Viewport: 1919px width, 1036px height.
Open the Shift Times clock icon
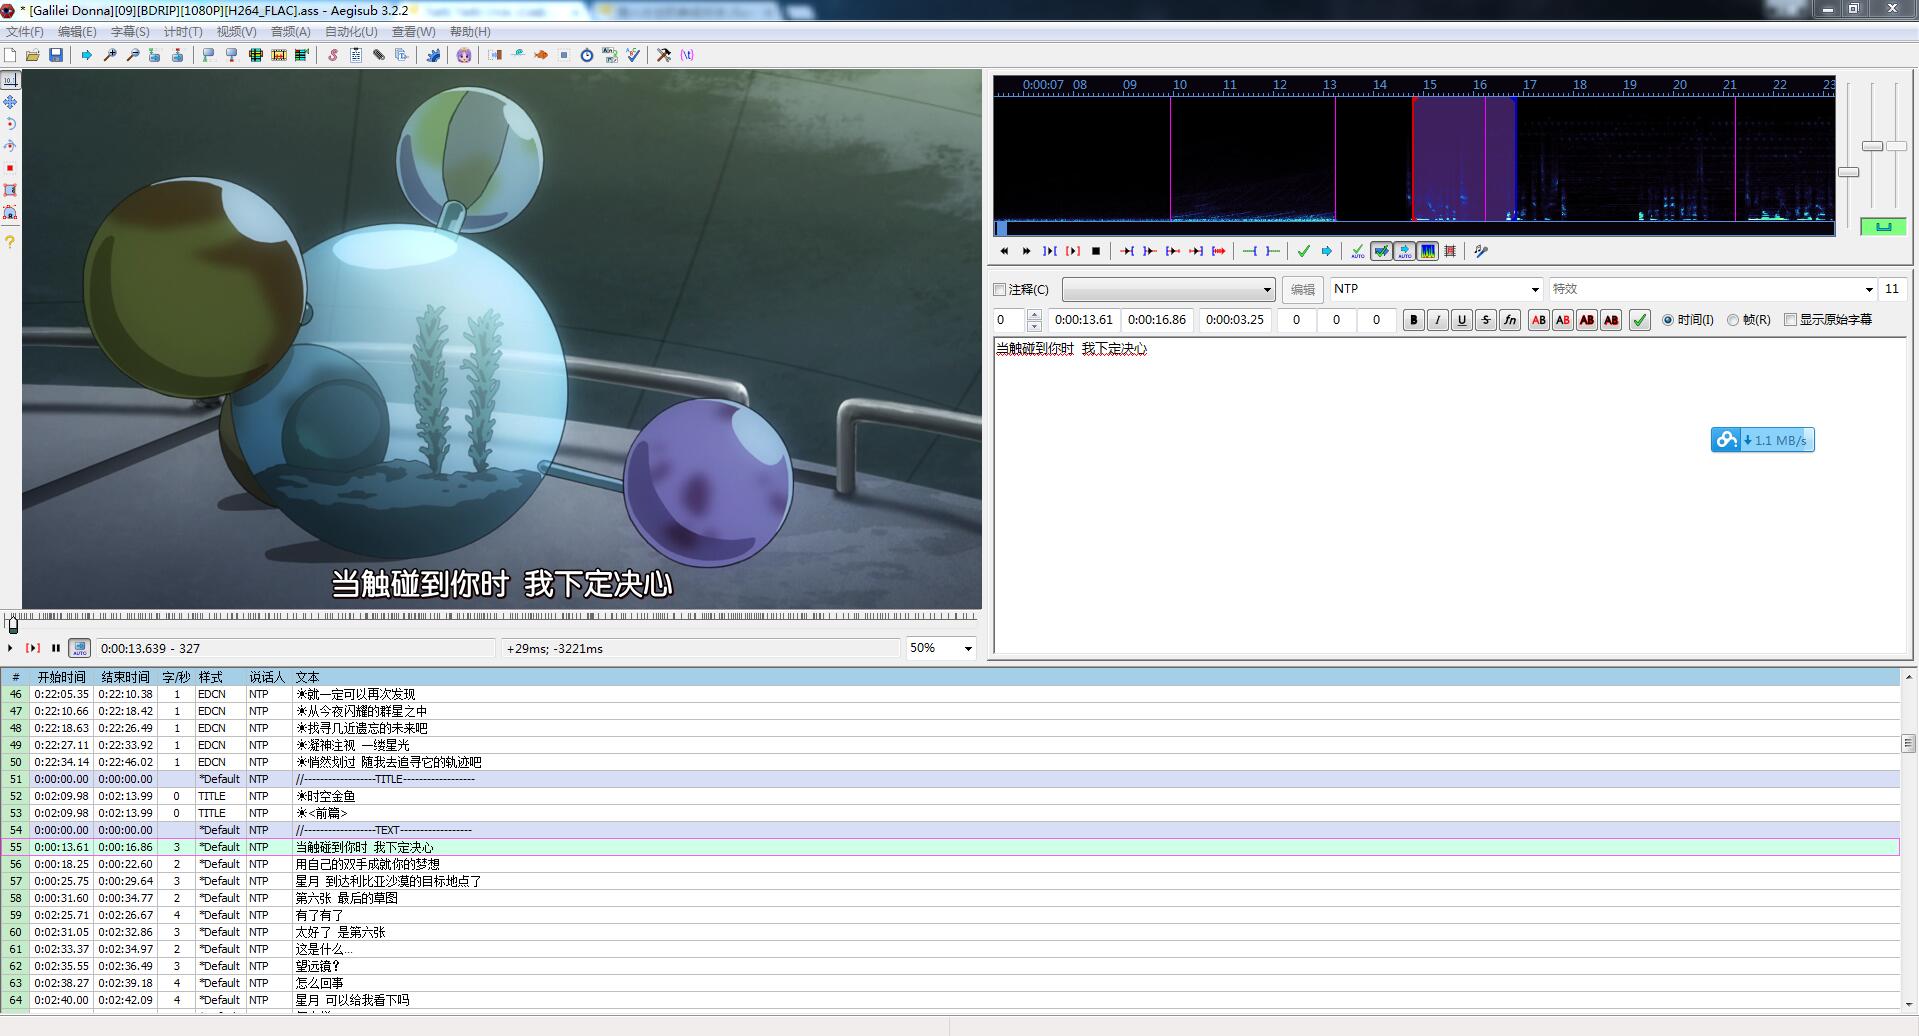[x=587, y=55]
